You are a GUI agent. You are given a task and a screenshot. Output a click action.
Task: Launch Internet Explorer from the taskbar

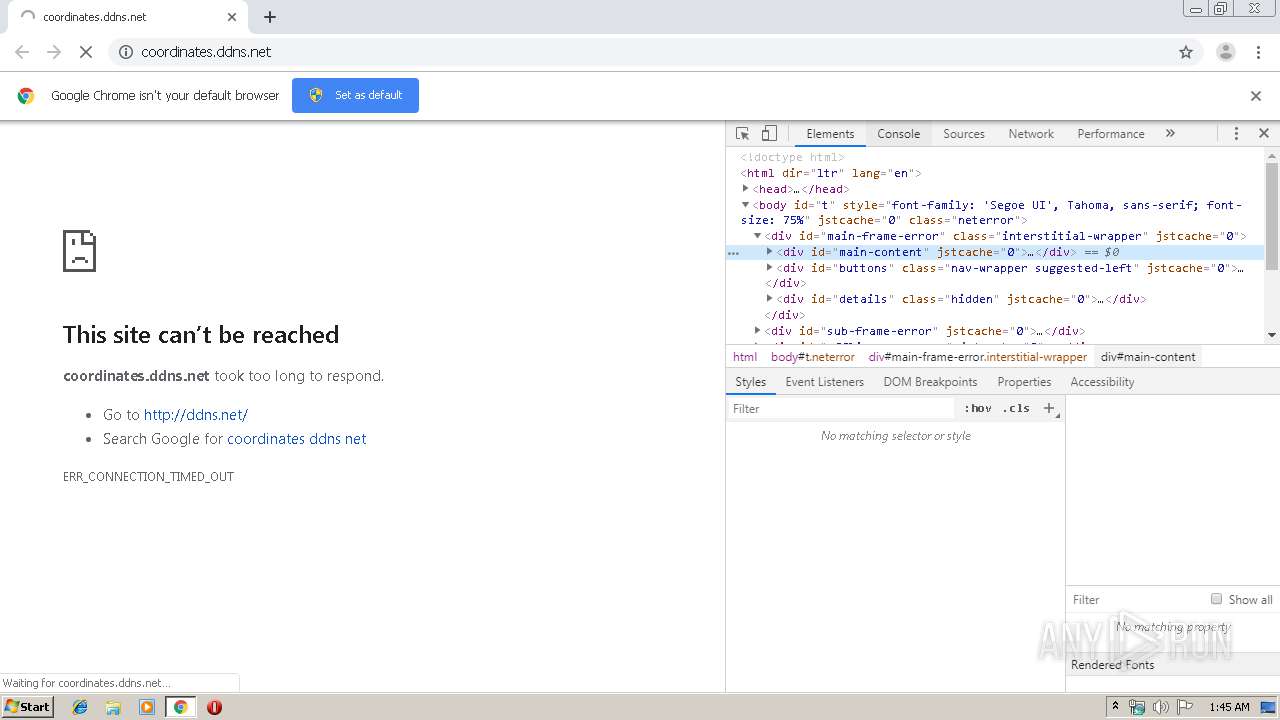(x=80, y=707)
